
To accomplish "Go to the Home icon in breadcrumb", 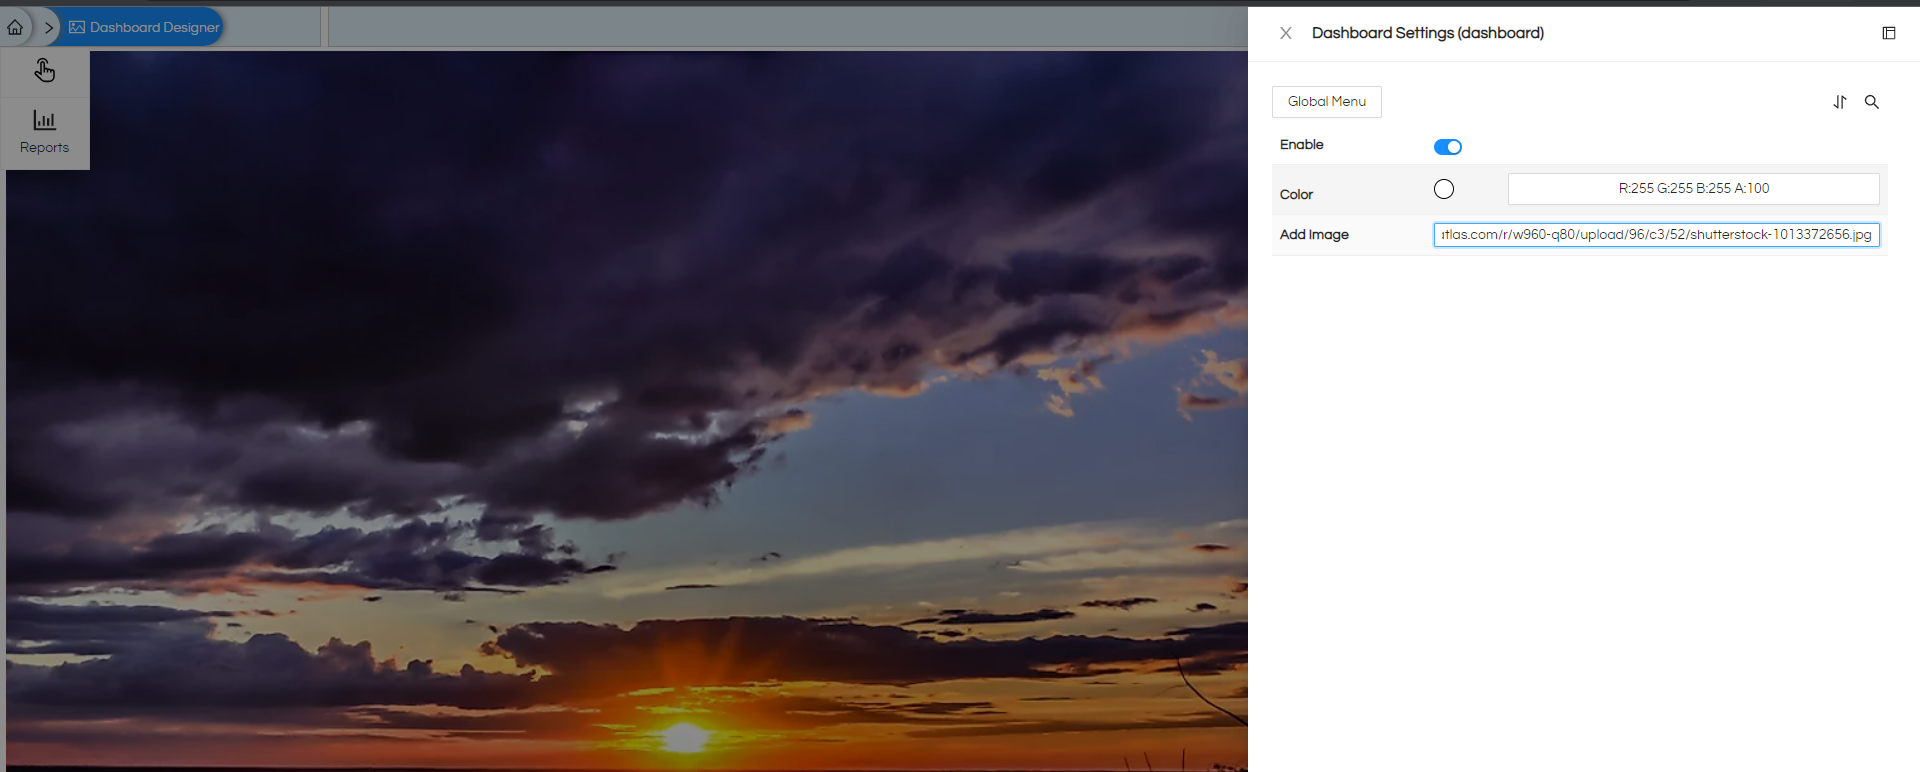I will coord(15,27).
